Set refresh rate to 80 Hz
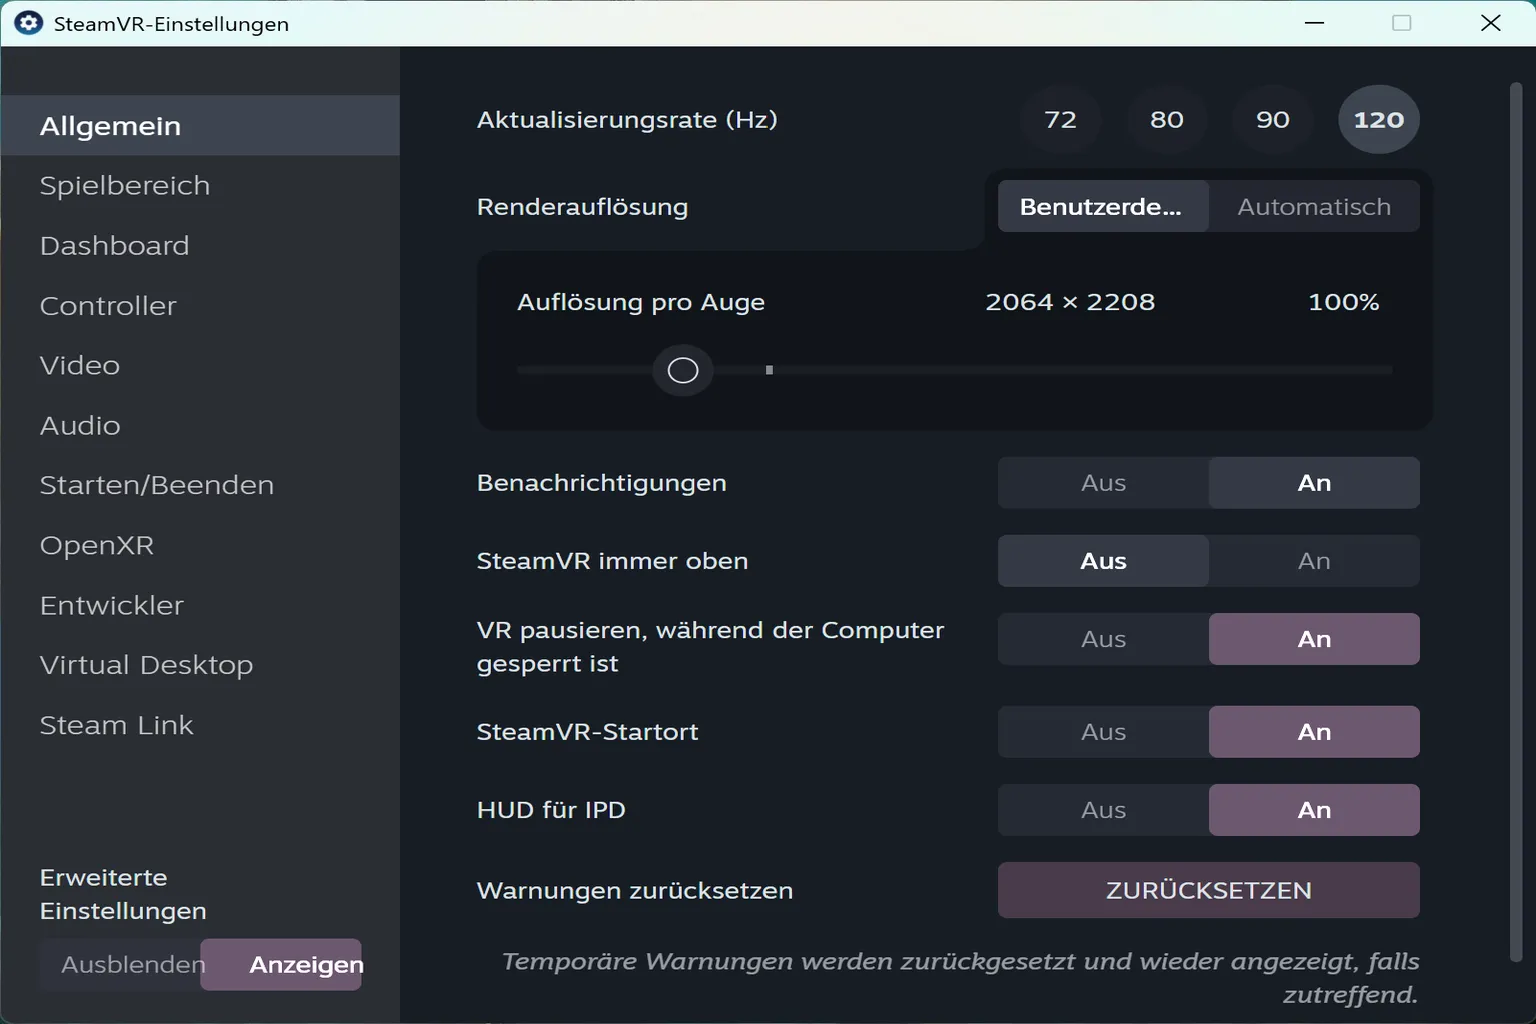 1167,120
